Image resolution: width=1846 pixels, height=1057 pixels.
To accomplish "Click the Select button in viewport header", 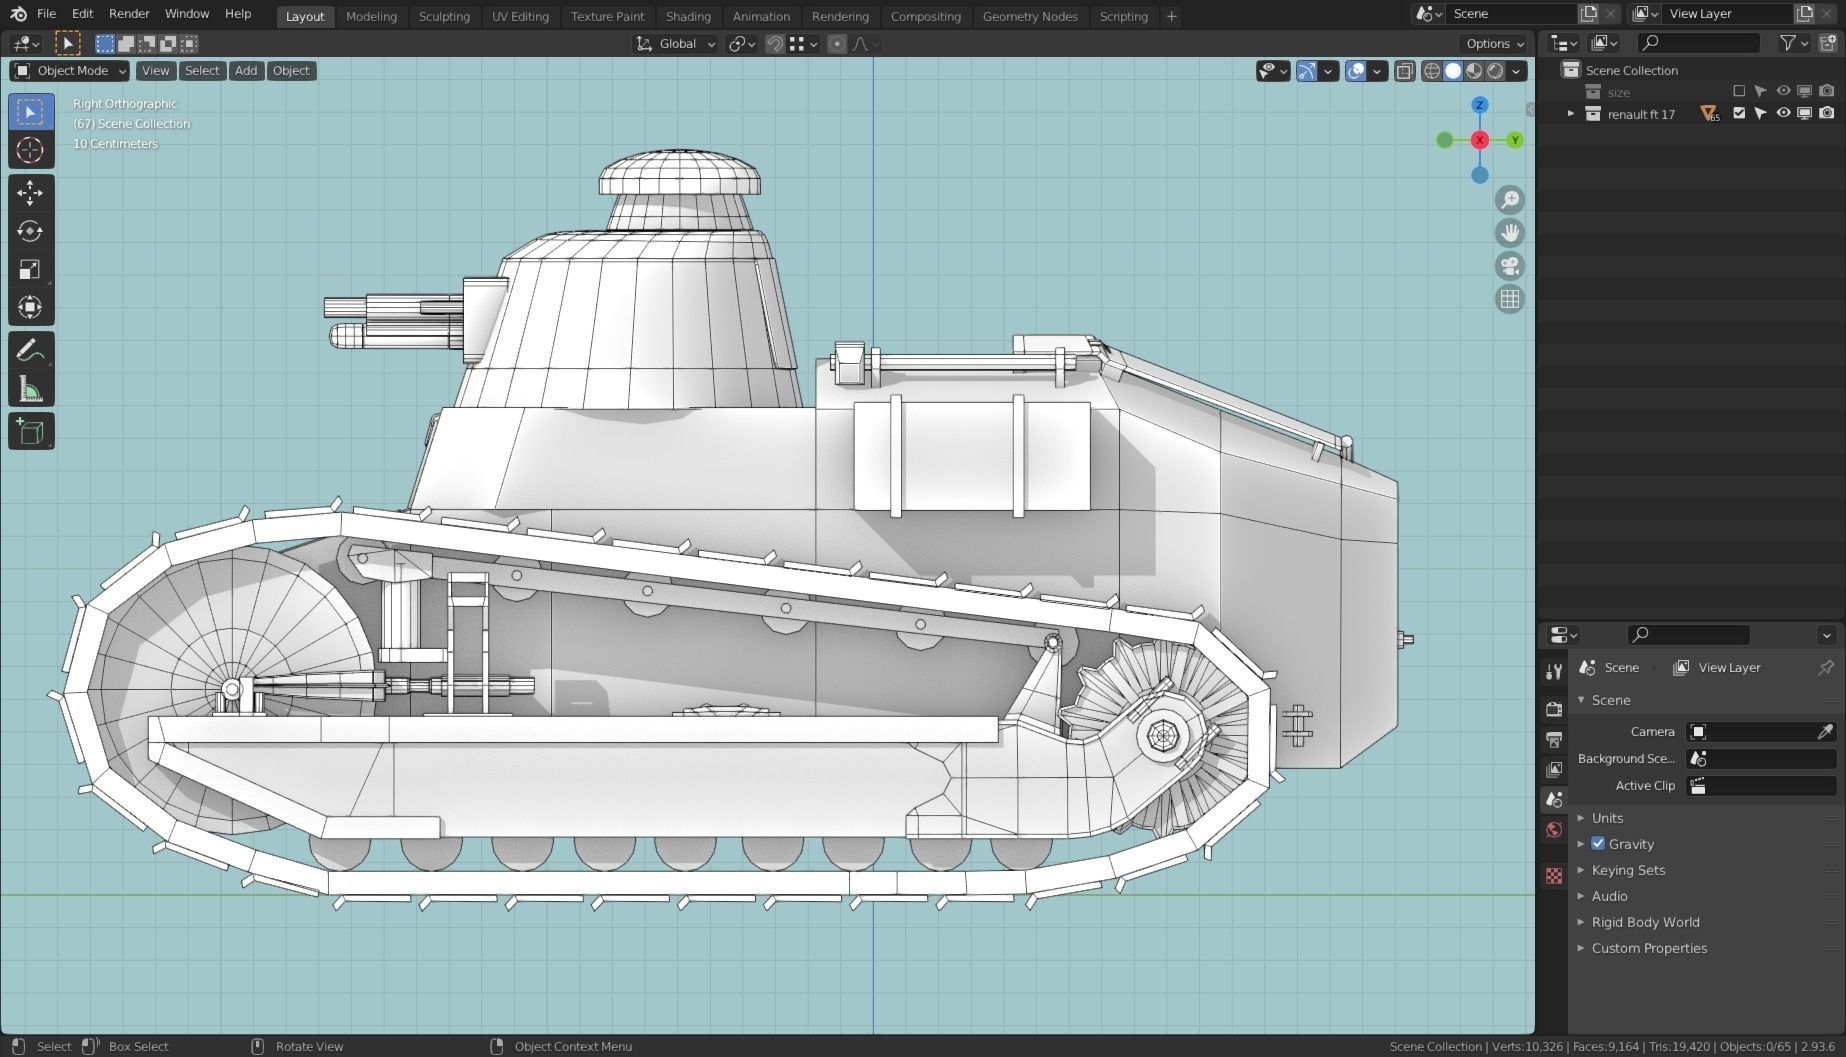I will (201, 71).
